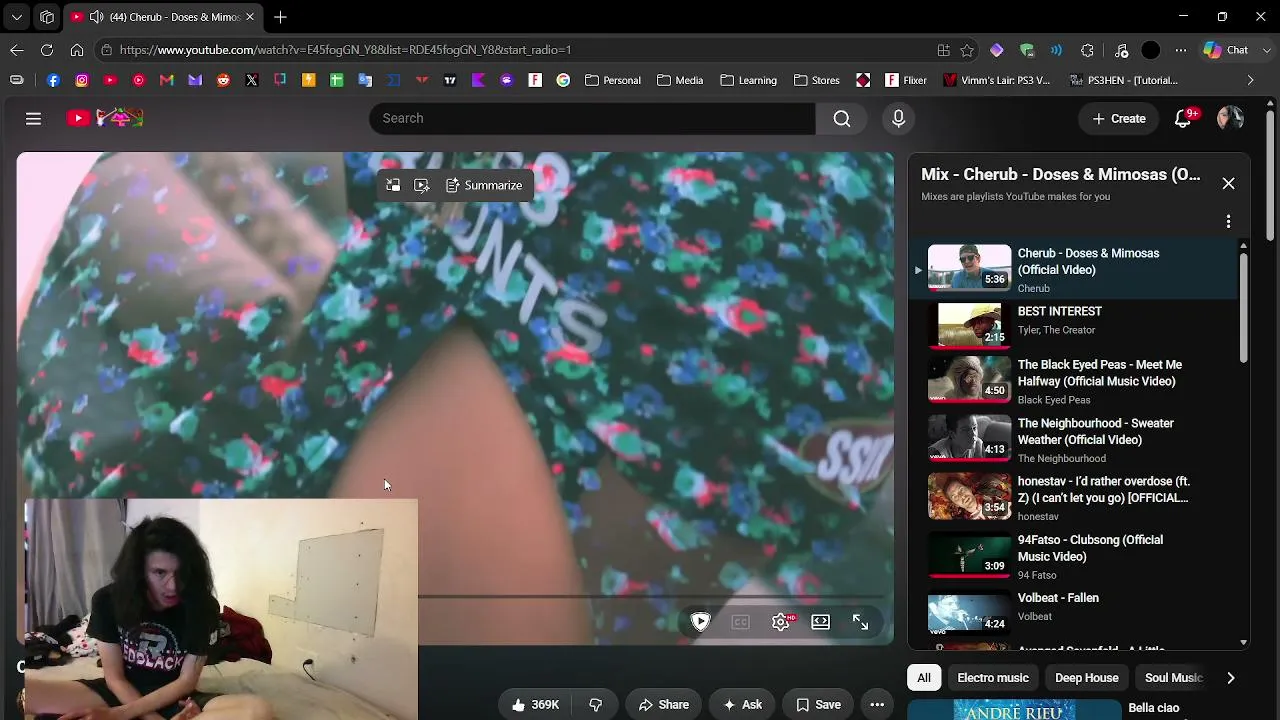The image size is (1280, 720).
Task: Toggle closed captions on the video
Action: (740, 622)
